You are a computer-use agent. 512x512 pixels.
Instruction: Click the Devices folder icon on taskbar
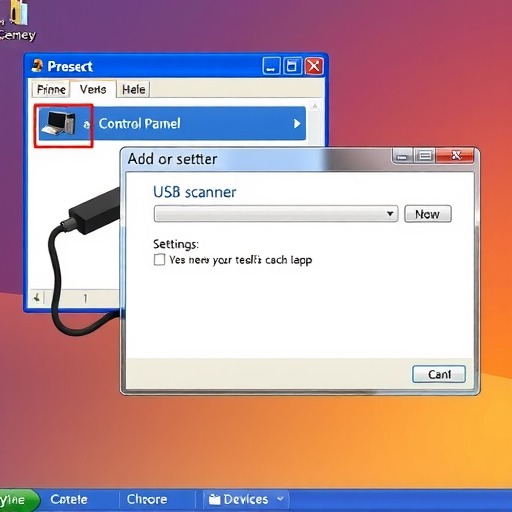pyautogui.click(x=214, y=499)
